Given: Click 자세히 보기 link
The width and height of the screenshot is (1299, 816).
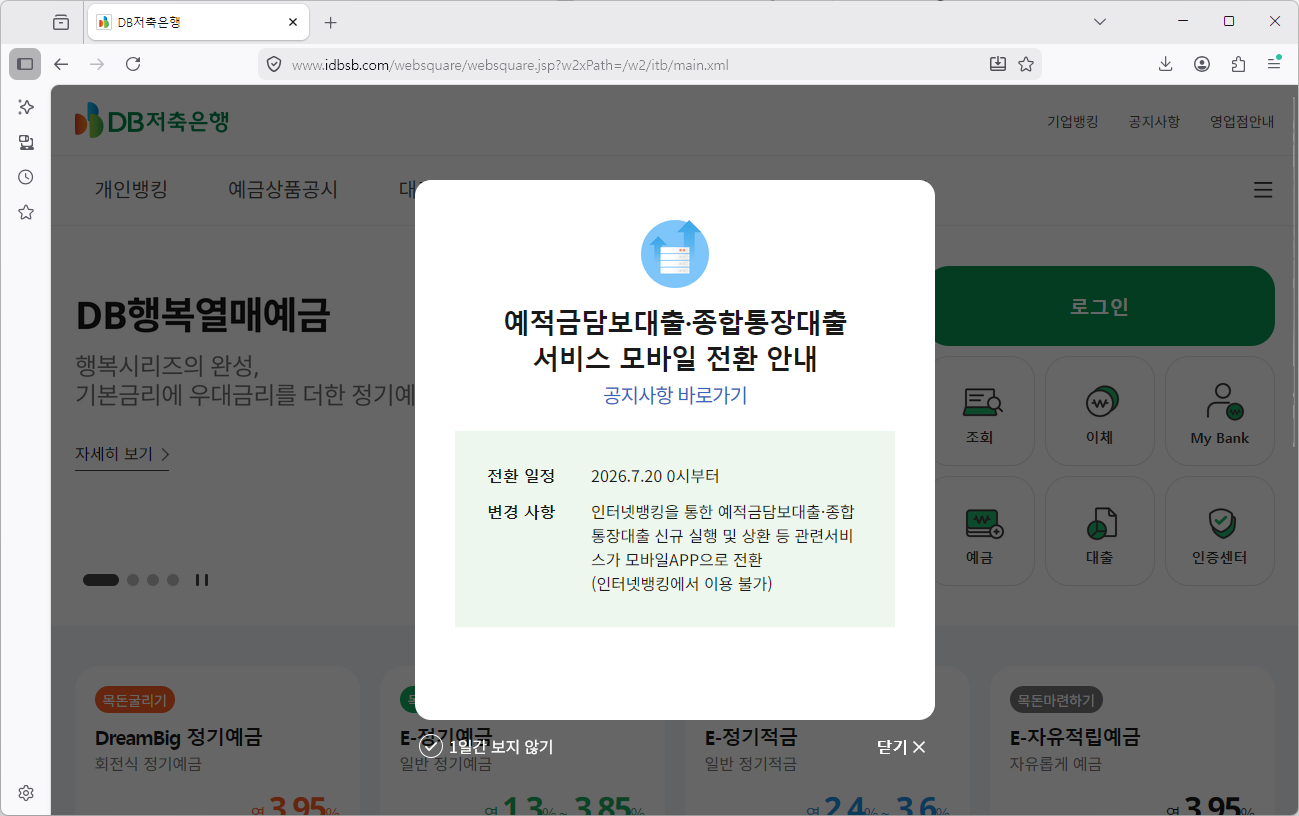Looking at the screenshot, I should [x=122, y=455].
